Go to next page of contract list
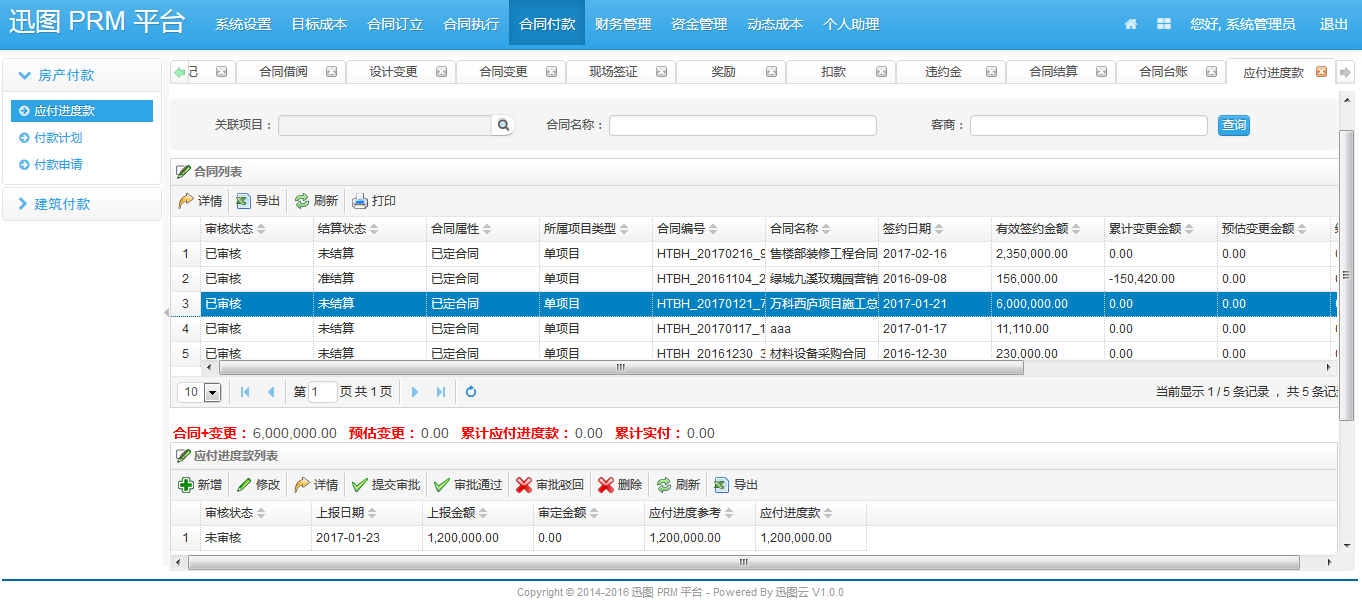 tap(415, 392)
